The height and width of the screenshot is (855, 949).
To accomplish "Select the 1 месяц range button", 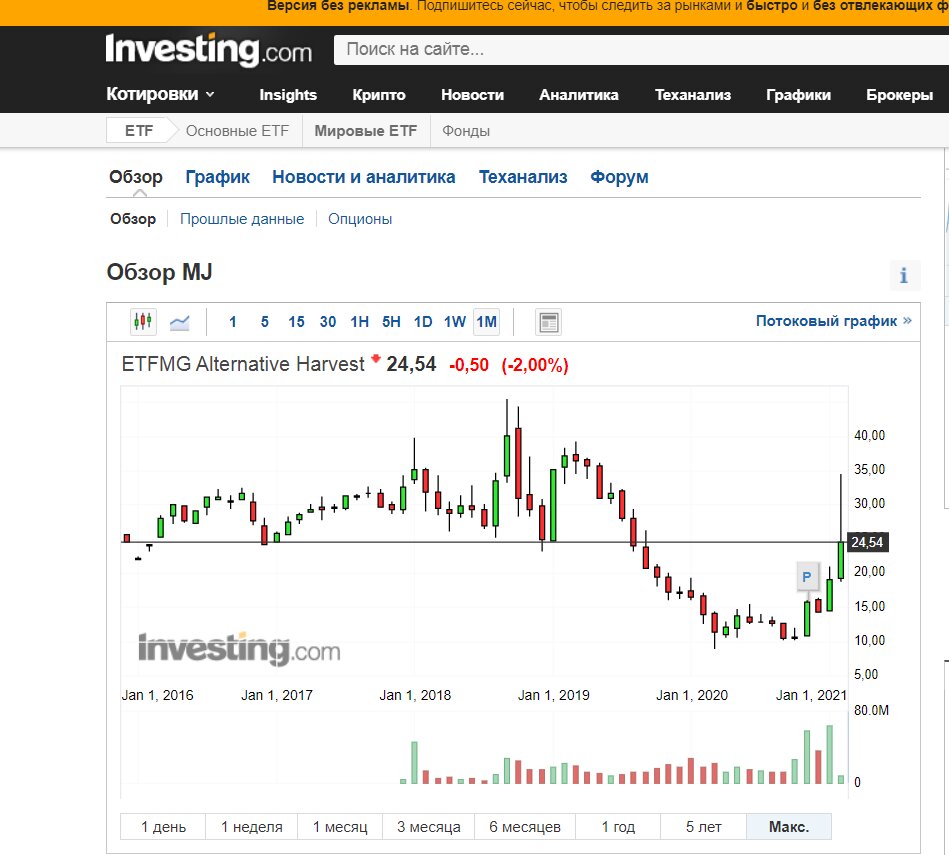I will click(x=340, y=827).
